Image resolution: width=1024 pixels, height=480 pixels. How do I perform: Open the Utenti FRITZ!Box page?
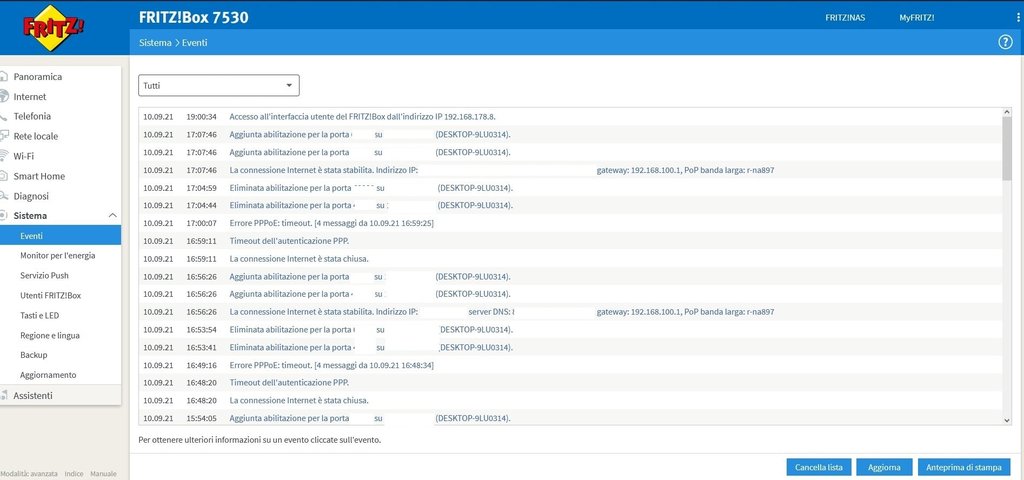(50, 295)
